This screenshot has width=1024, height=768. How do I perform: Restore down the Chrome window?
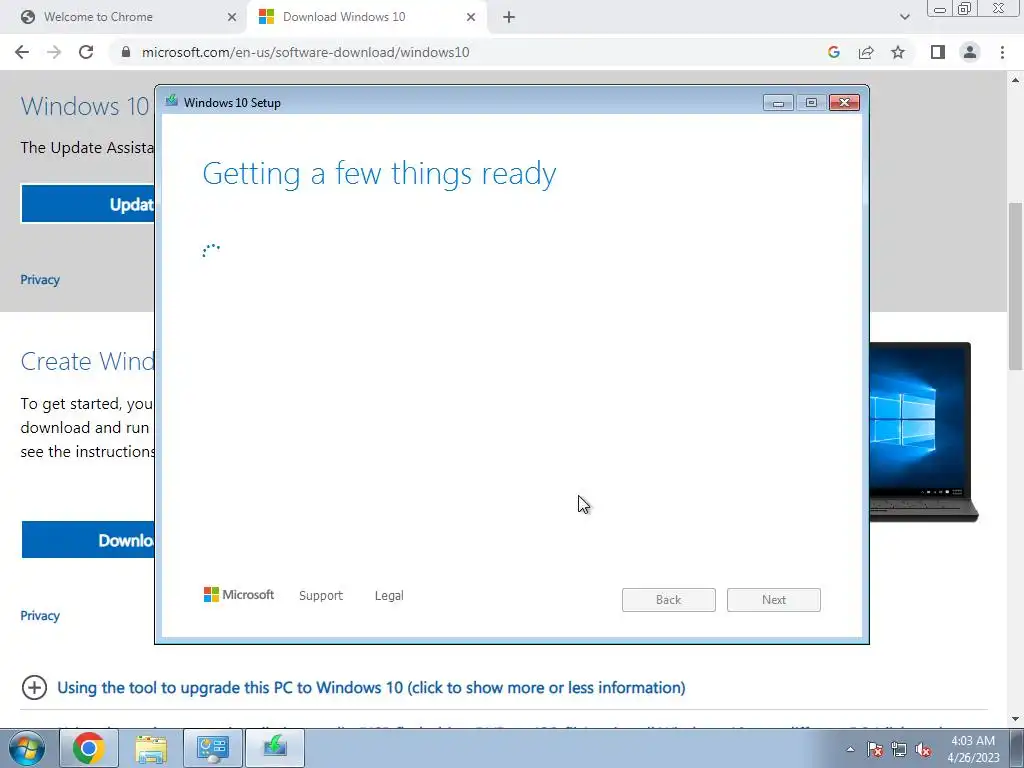[x=964, y=9]
